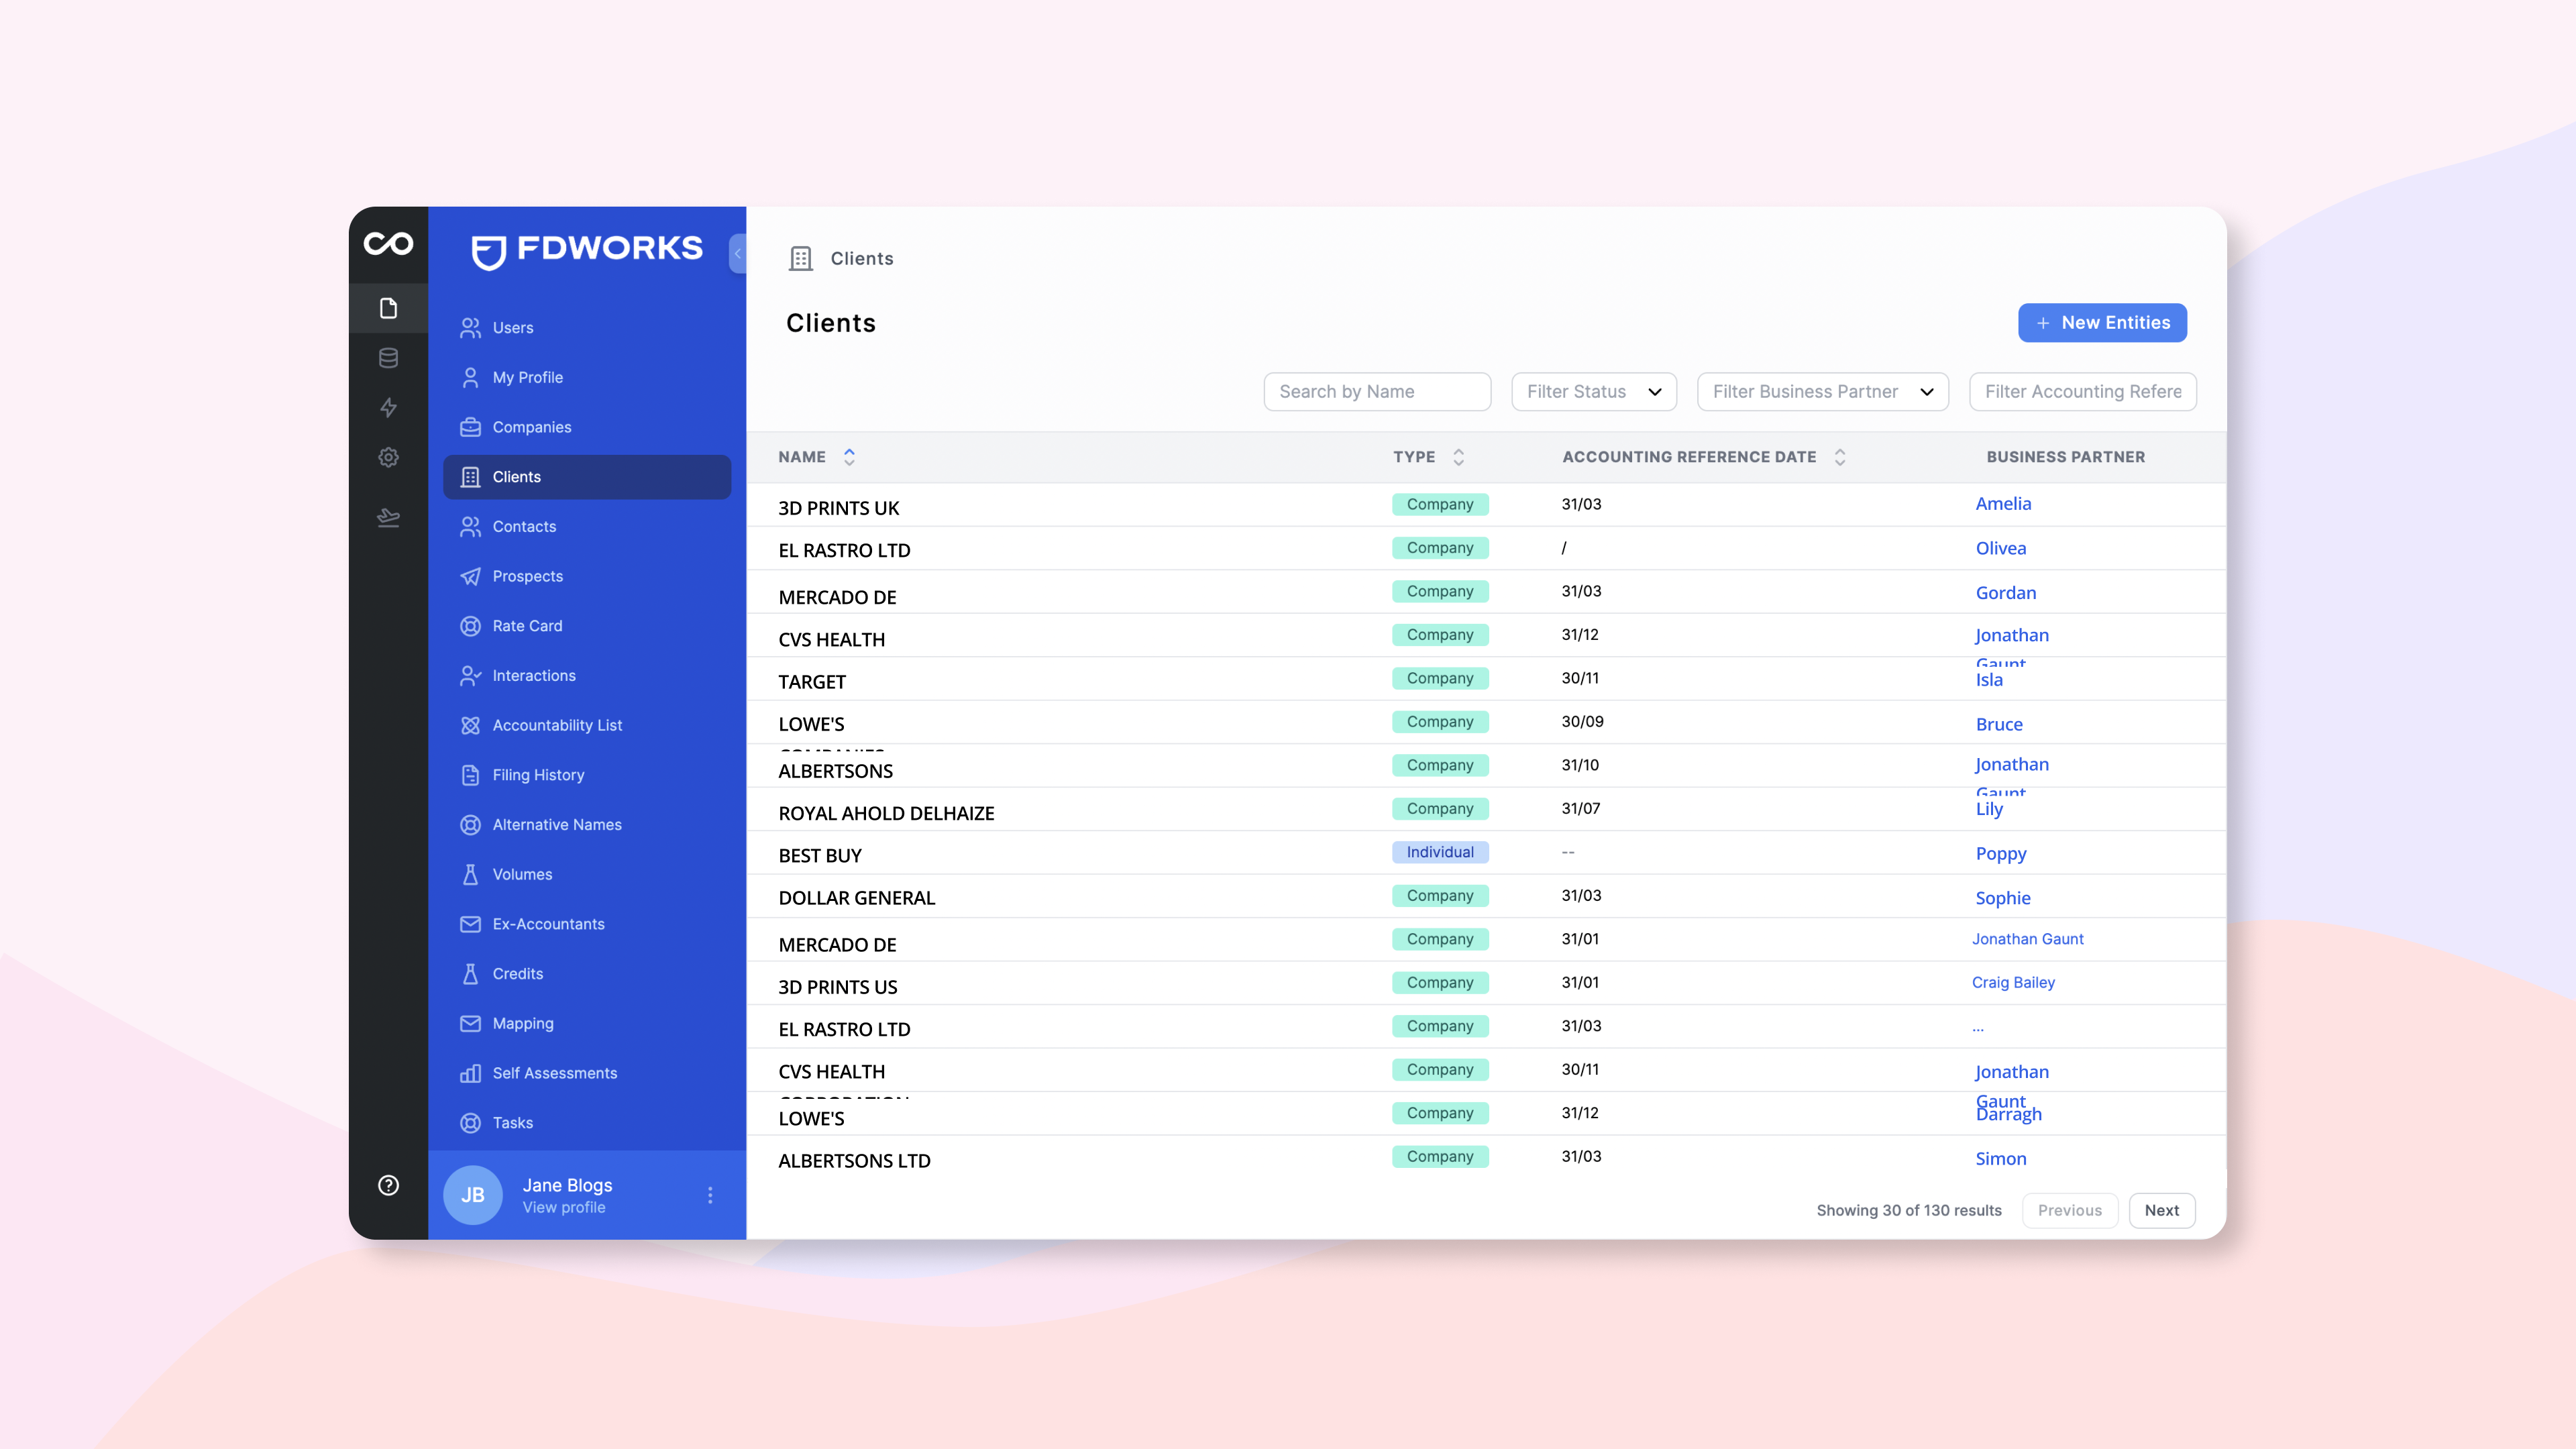Open the settings gear icon in the dark rail
Image resolution: width=2576 pixels, height=1449 pixels.
388,457
